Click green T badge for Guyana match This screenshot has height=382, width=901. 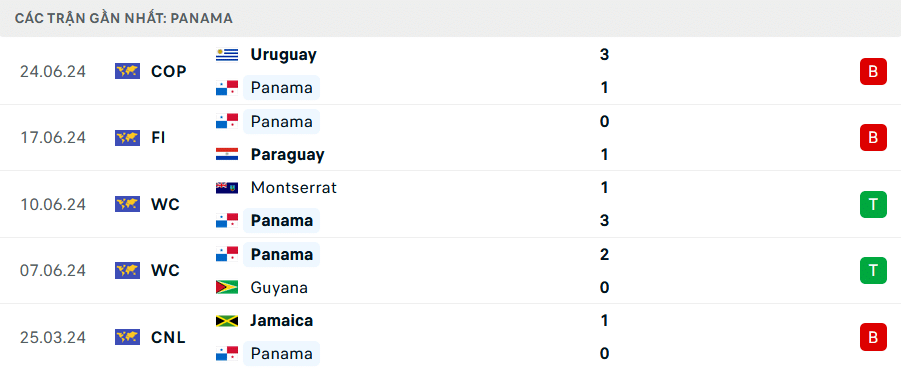873,271
